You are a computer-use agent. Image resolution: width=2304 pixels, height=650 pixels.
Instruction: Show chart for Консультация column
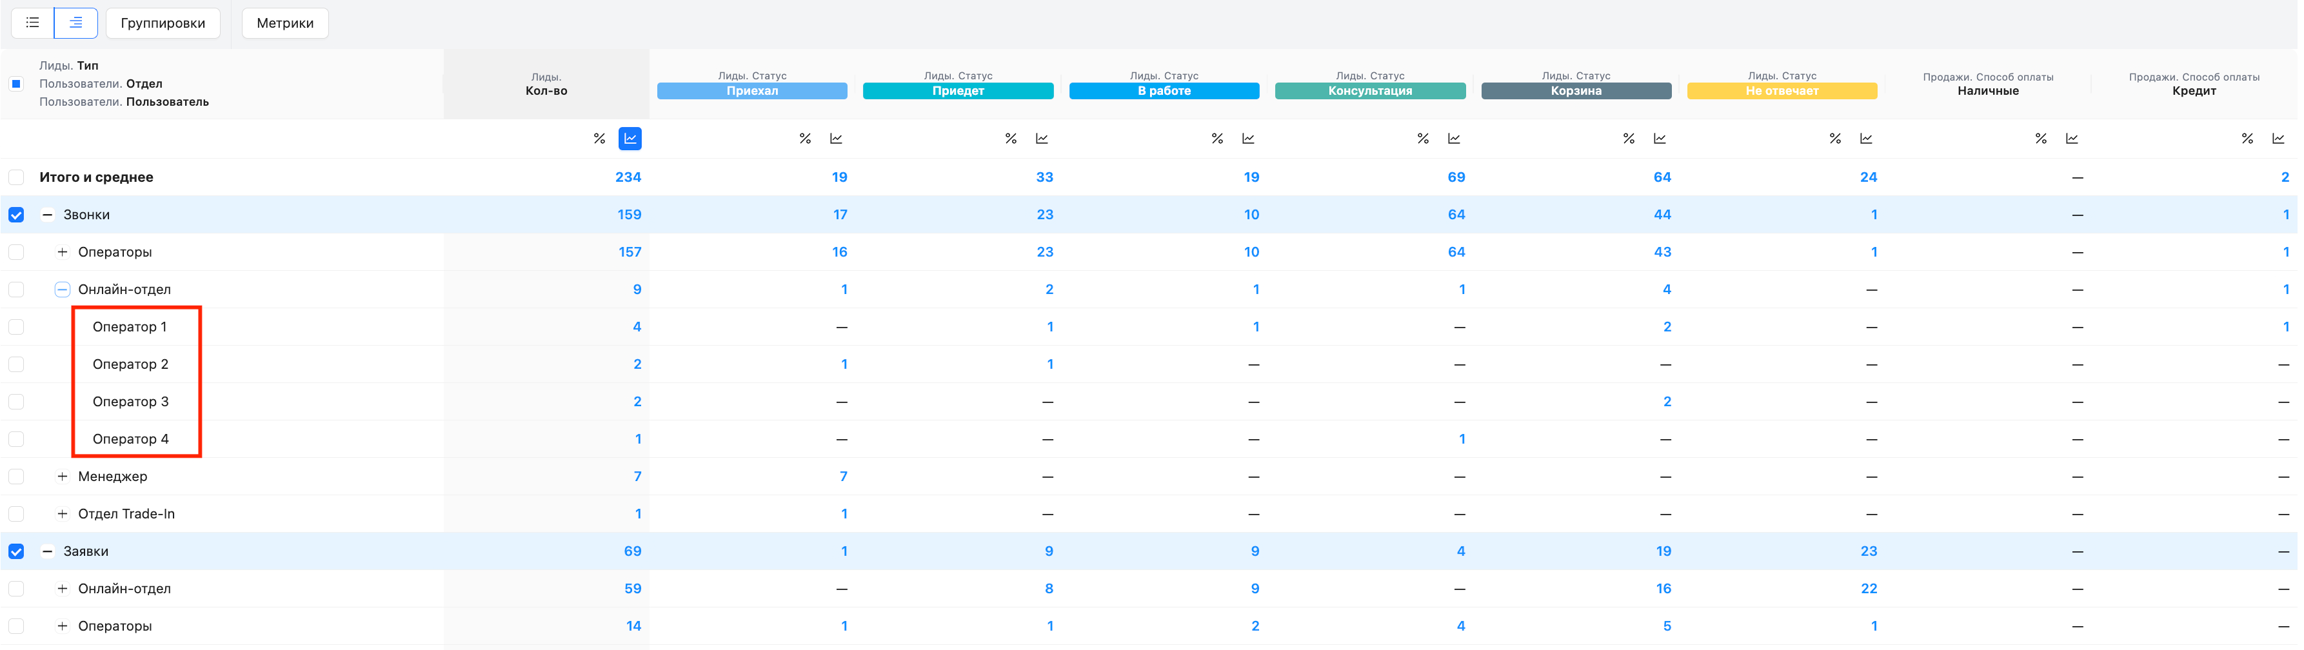[x=1454, y=139]
